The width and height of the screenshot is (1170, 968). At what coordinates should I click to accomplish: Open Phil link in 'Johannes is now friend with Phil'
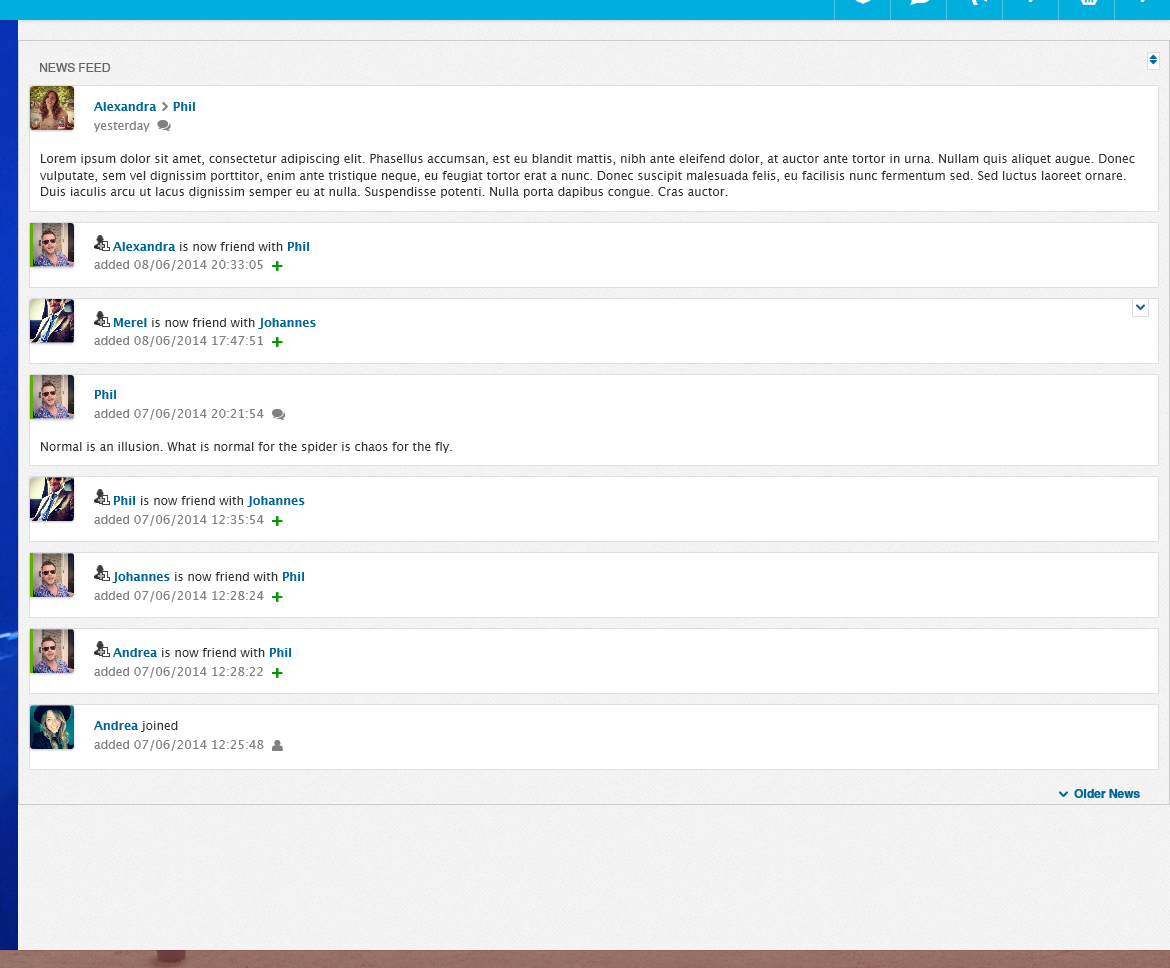(293, 577)
